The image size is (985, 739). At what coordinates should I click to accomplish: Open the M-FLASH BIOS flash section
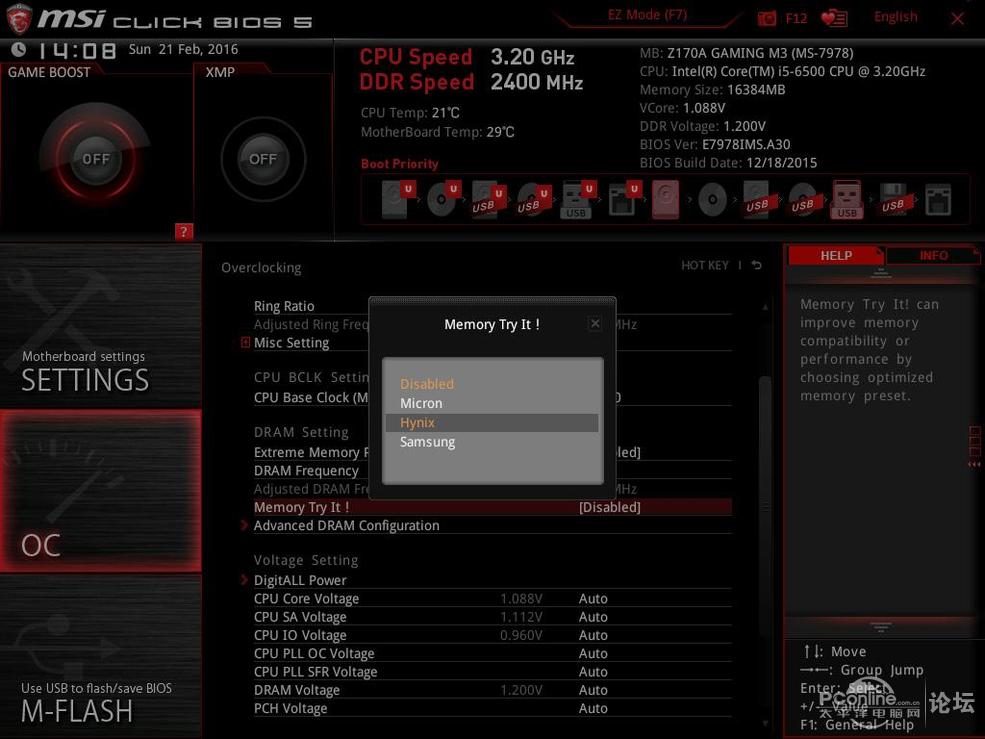[x=101, y=656]
